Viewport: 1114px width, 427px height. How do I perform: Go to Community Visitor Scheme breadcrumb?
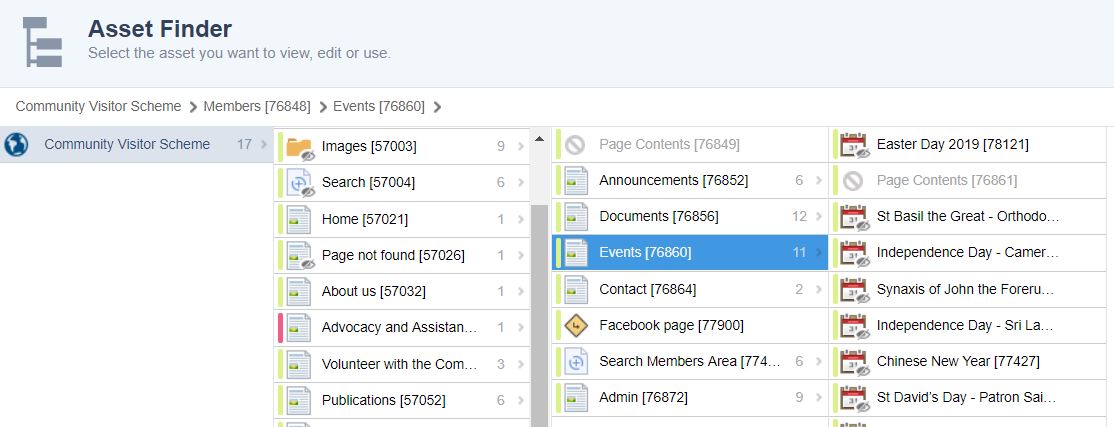pos(98,106)
